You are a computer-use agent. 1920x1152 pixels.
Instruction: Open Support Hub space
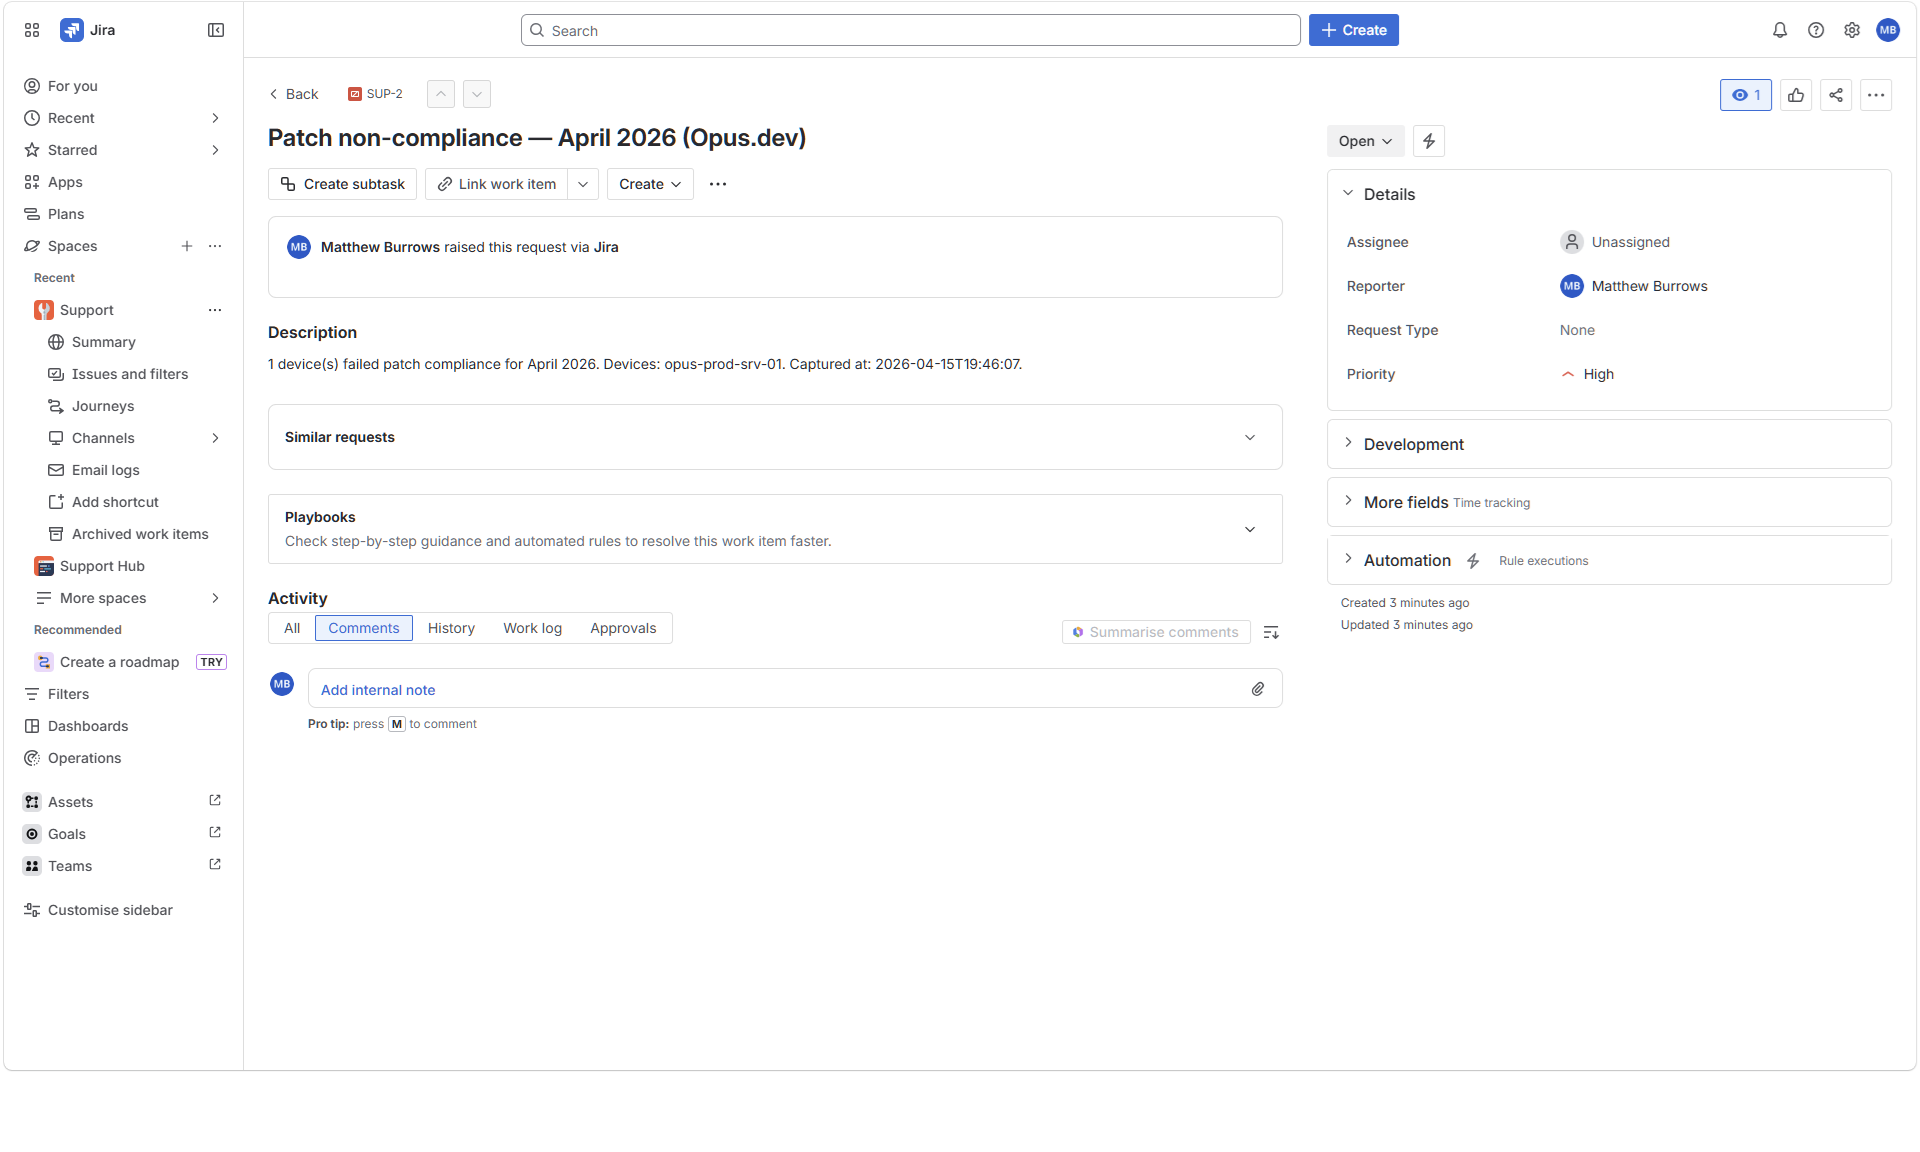click(102, 566)
